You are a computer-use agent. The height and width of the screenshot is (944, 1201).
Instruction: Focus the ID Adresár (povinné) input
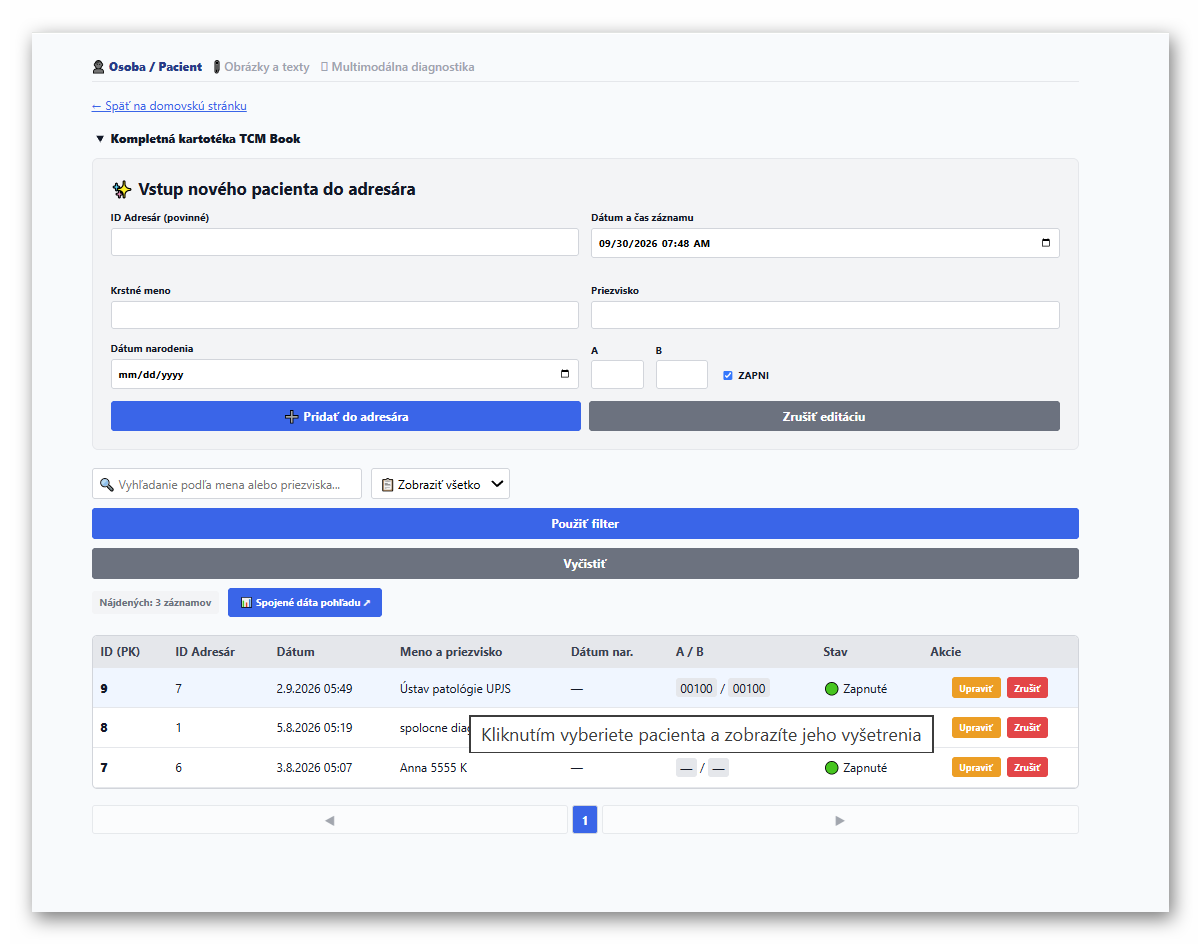pos(345,242)
